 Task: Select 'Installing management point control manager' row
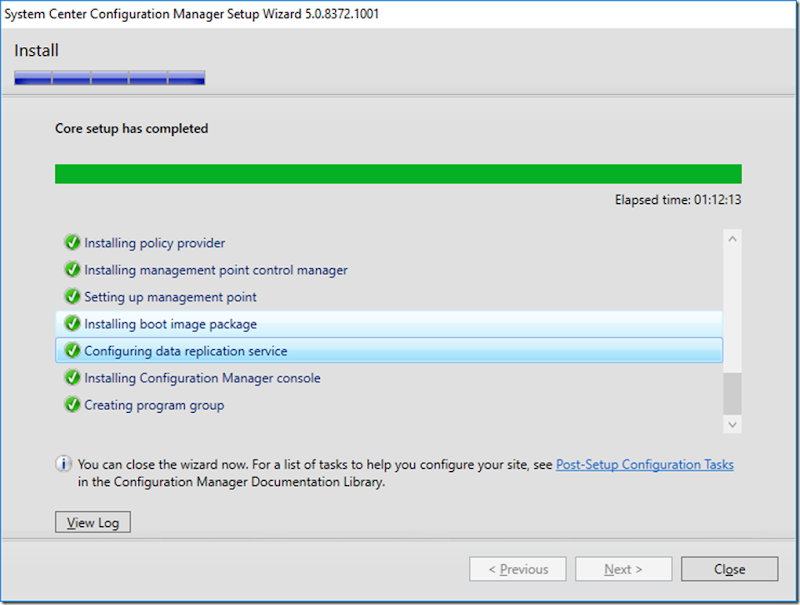[x=389, y=270]
